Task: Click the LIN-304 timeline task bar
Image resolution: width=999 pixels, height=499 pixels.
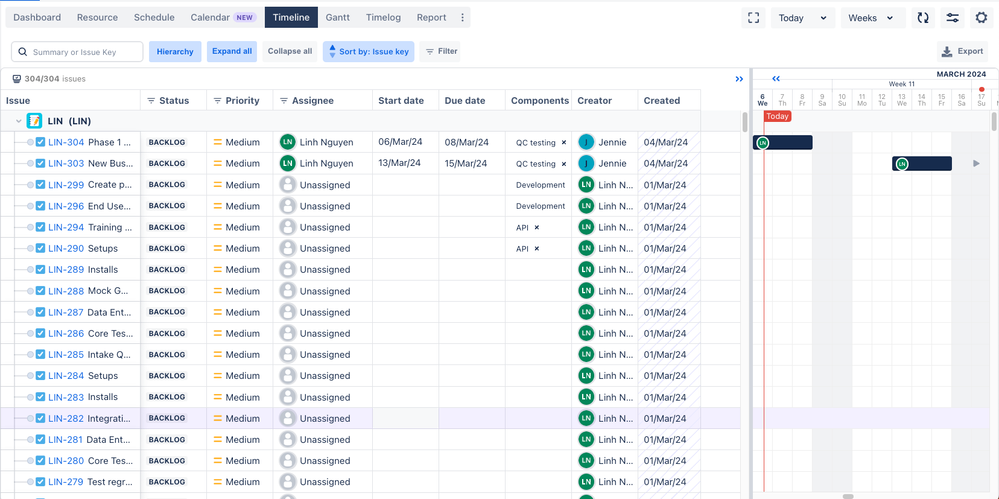Action: click(x=783, y=143)
